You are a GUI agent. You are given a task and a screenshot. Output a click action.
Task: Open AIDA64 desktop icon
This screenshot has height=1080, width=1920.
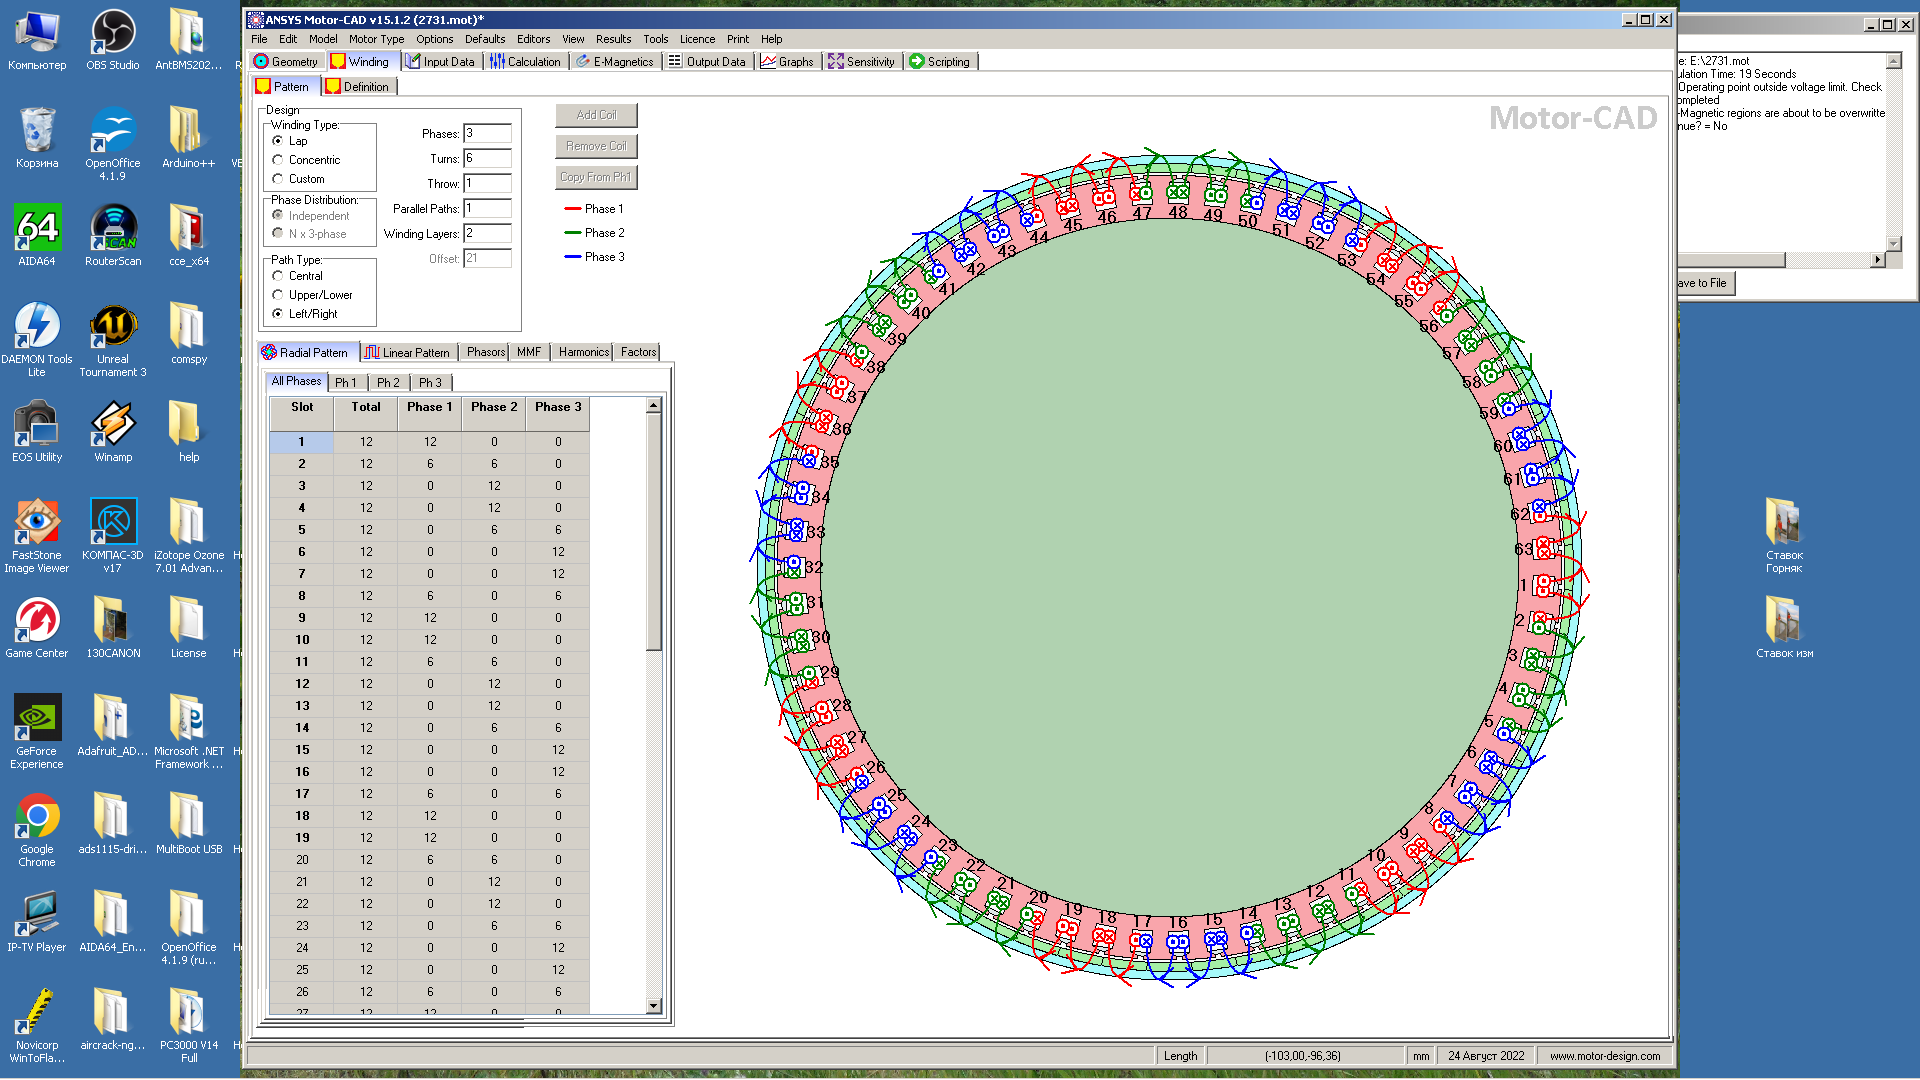(37, 236)
